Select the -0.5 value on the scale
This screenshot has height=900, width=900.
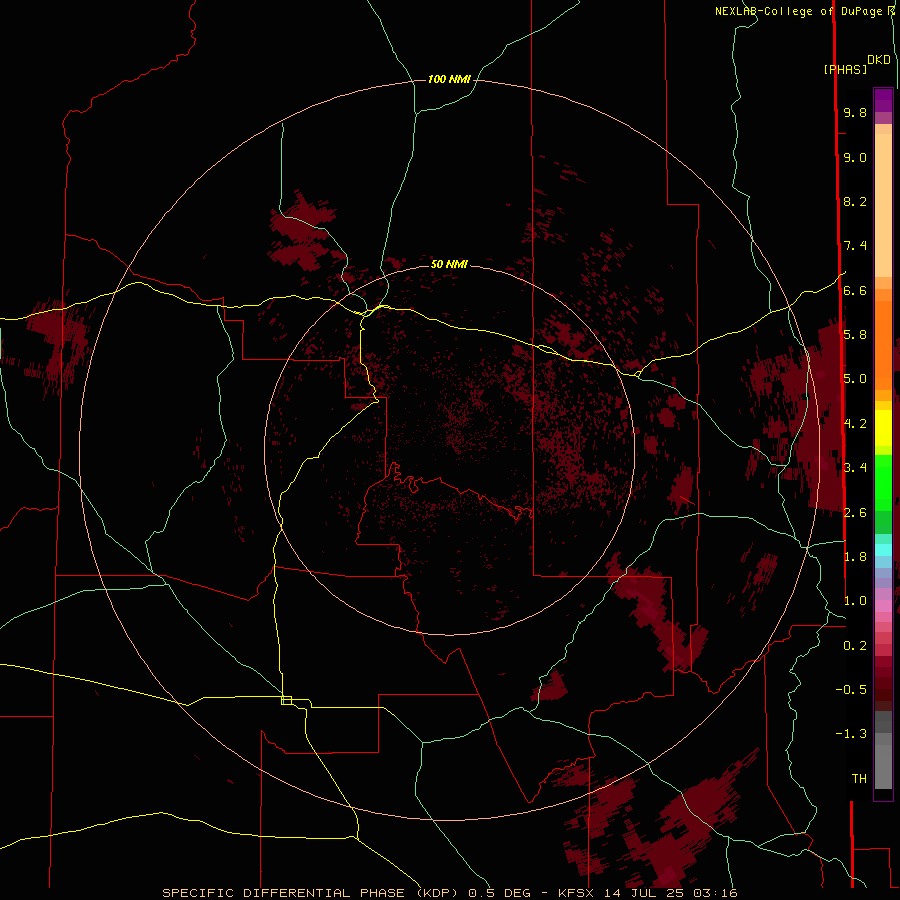tap(851, 690)
